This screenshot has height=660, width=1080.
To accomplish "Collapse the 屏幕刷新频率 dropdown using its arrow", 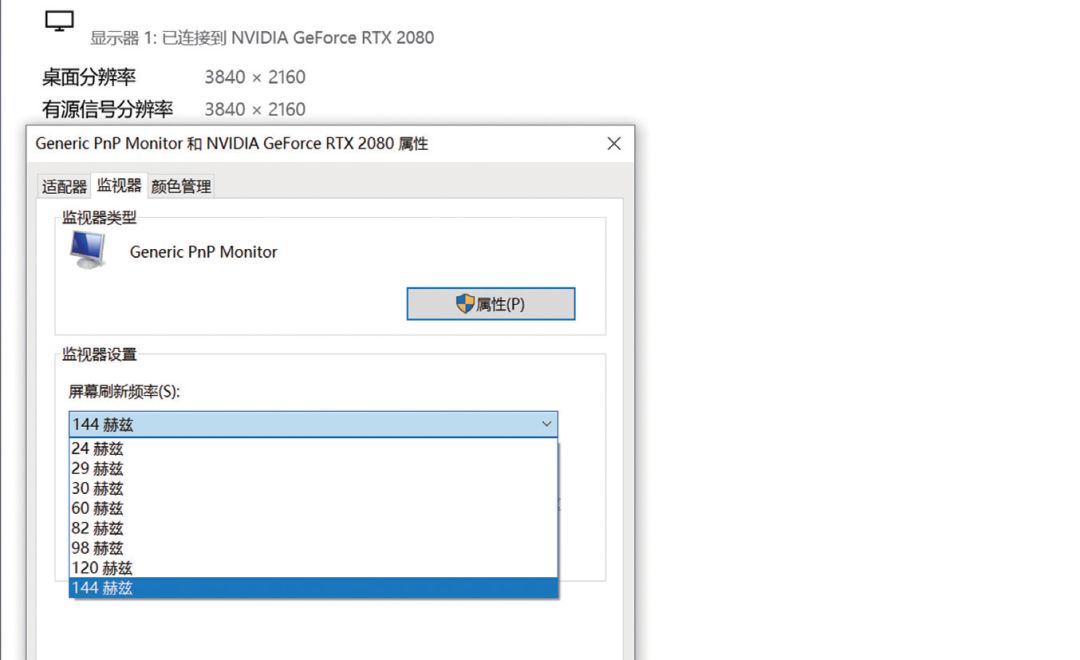I will (546, 424).
